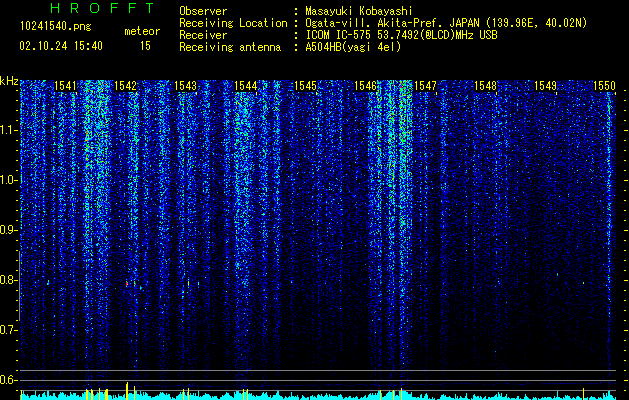
Task: Click the 1545 time marker
Action: point(306,86)
